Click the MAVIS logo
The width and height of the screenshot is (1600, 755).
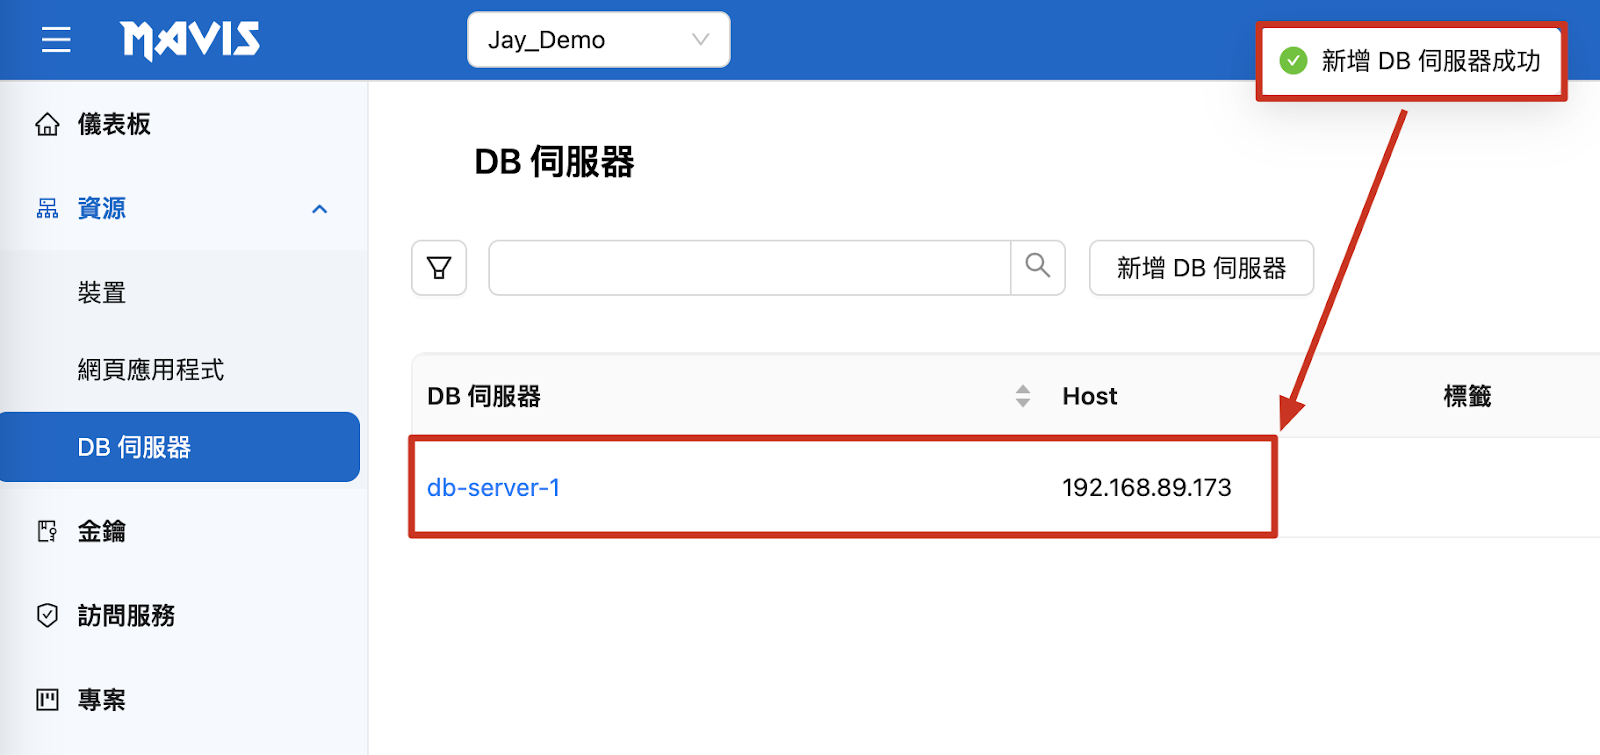coord(190,40)
